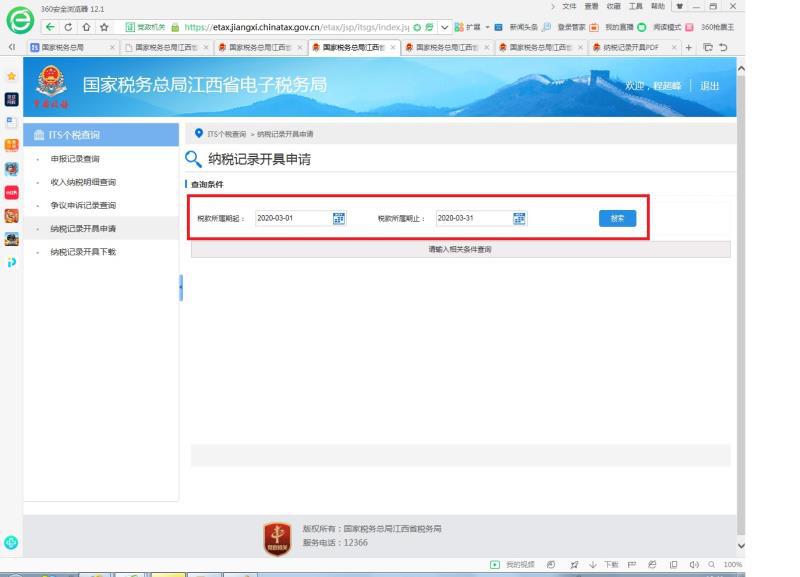
Task: Click the 100% zoom level text
Action: (733, 564)
